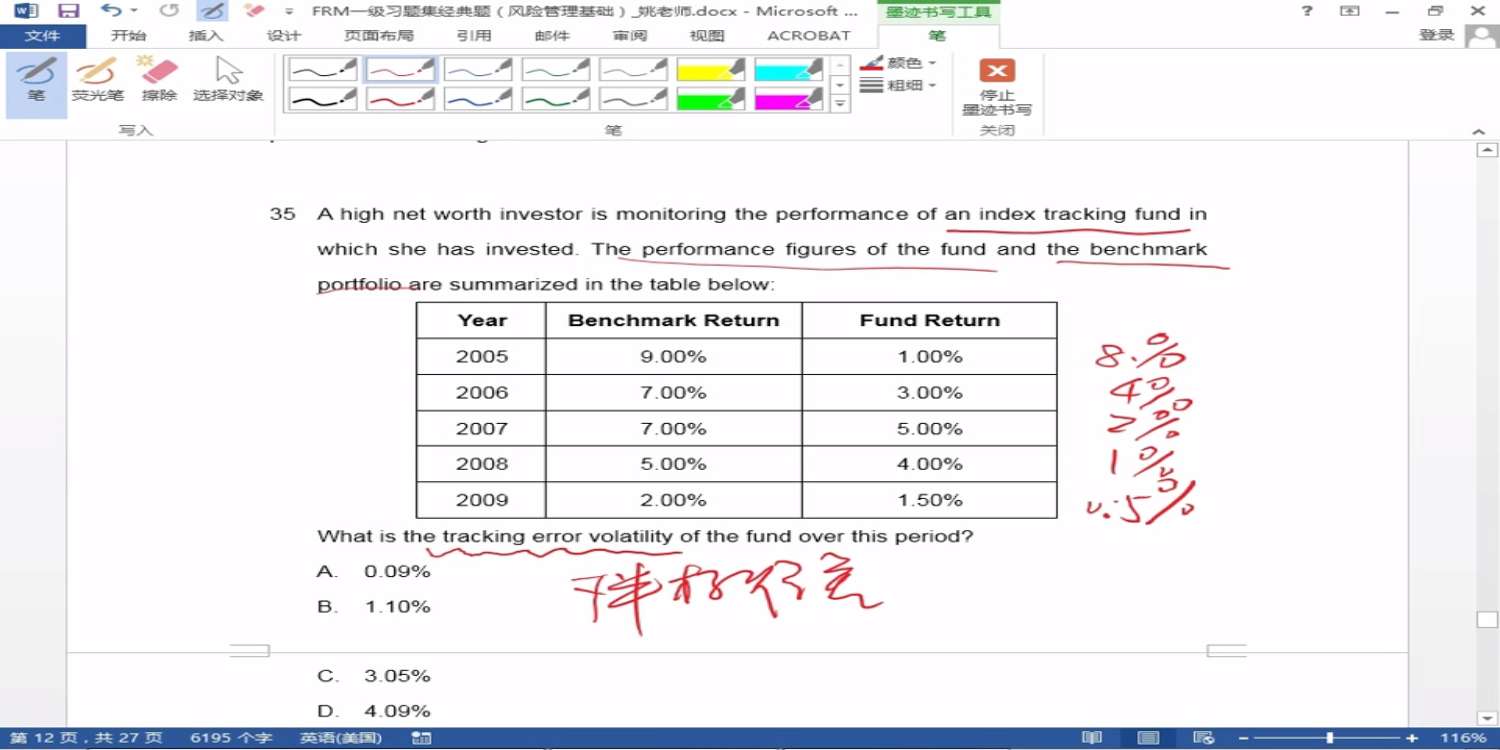Click the Word application icon in title bar
This screenshot has height=750, width=1500.
click(x=26, y=11)
